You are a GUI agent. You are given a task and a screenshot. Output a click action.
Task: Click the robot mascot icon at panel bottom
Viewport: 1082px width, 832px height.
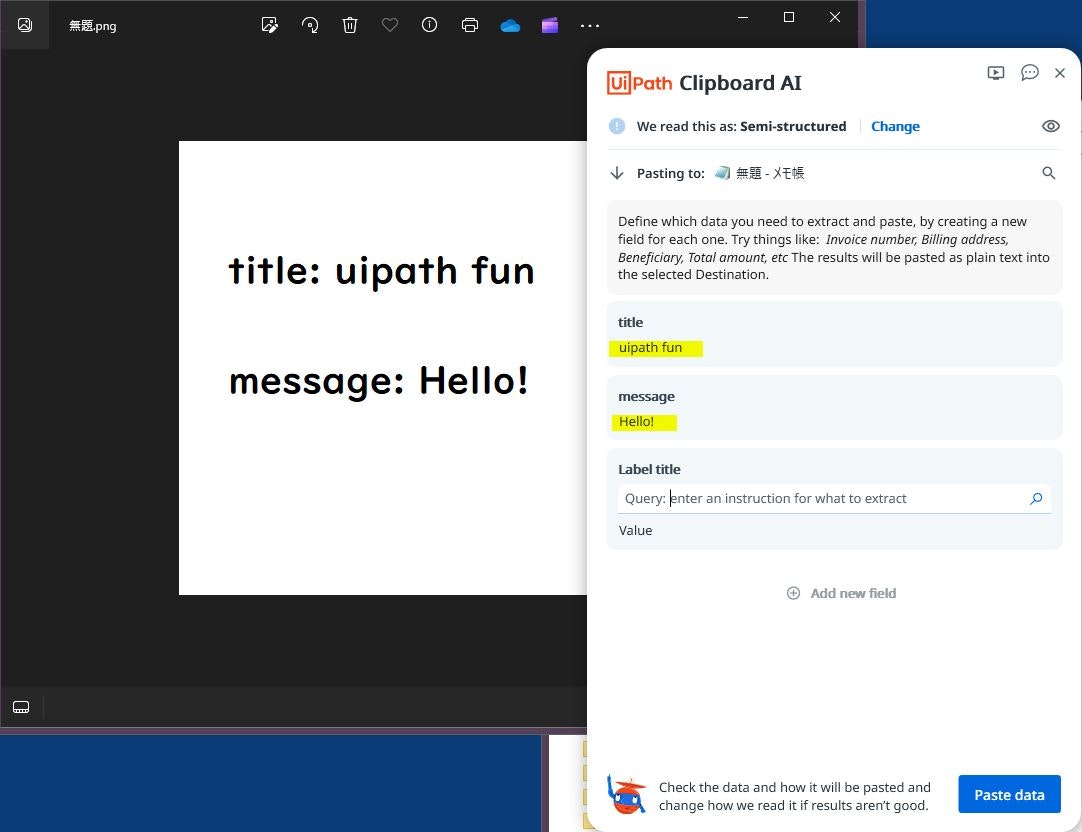coord(627,795)
